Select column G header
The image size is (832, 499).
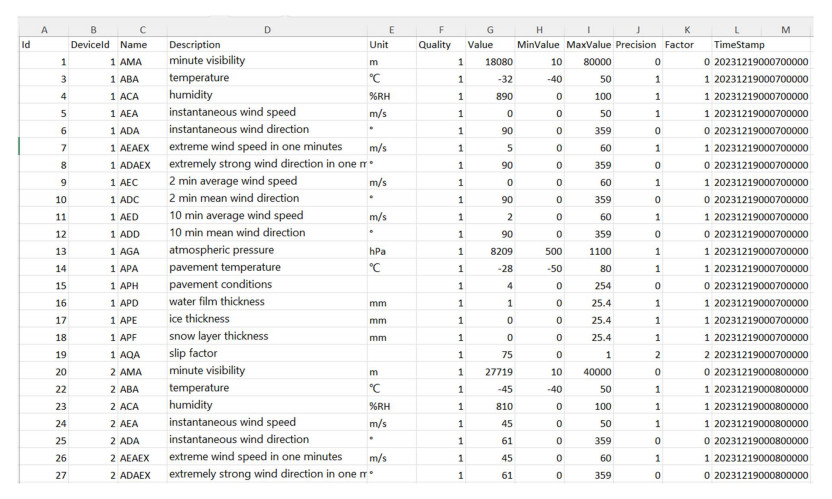point(489,29)
